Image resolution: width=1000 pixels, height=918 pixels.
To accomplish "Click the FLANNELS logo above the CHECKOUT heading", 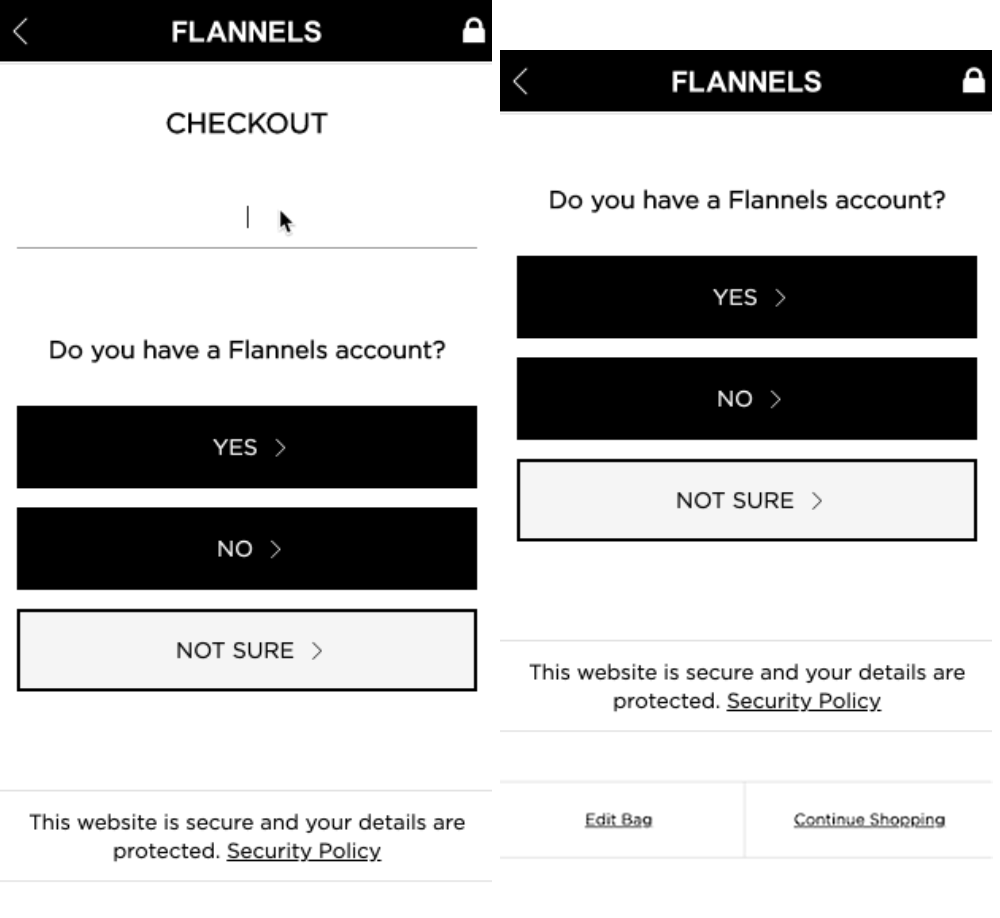I will pyautogui.click(x=246, y=32).
